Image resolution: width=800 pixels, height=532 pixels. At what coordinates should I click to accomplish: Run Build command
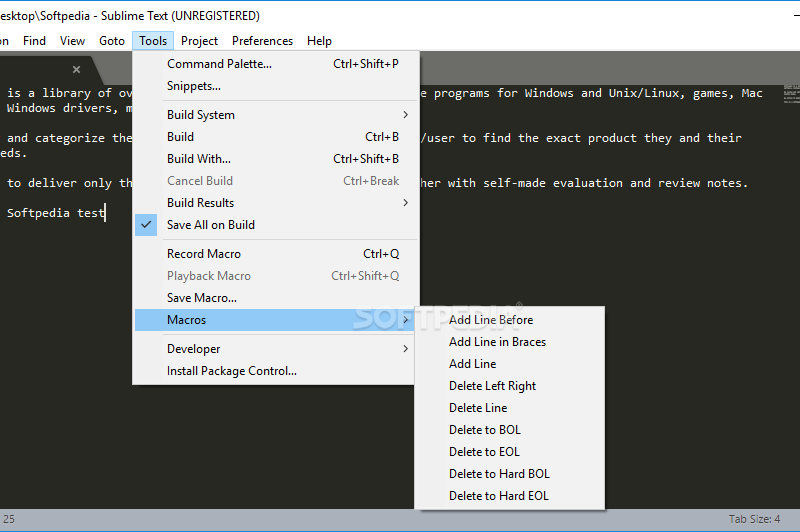tap(276, 137)
